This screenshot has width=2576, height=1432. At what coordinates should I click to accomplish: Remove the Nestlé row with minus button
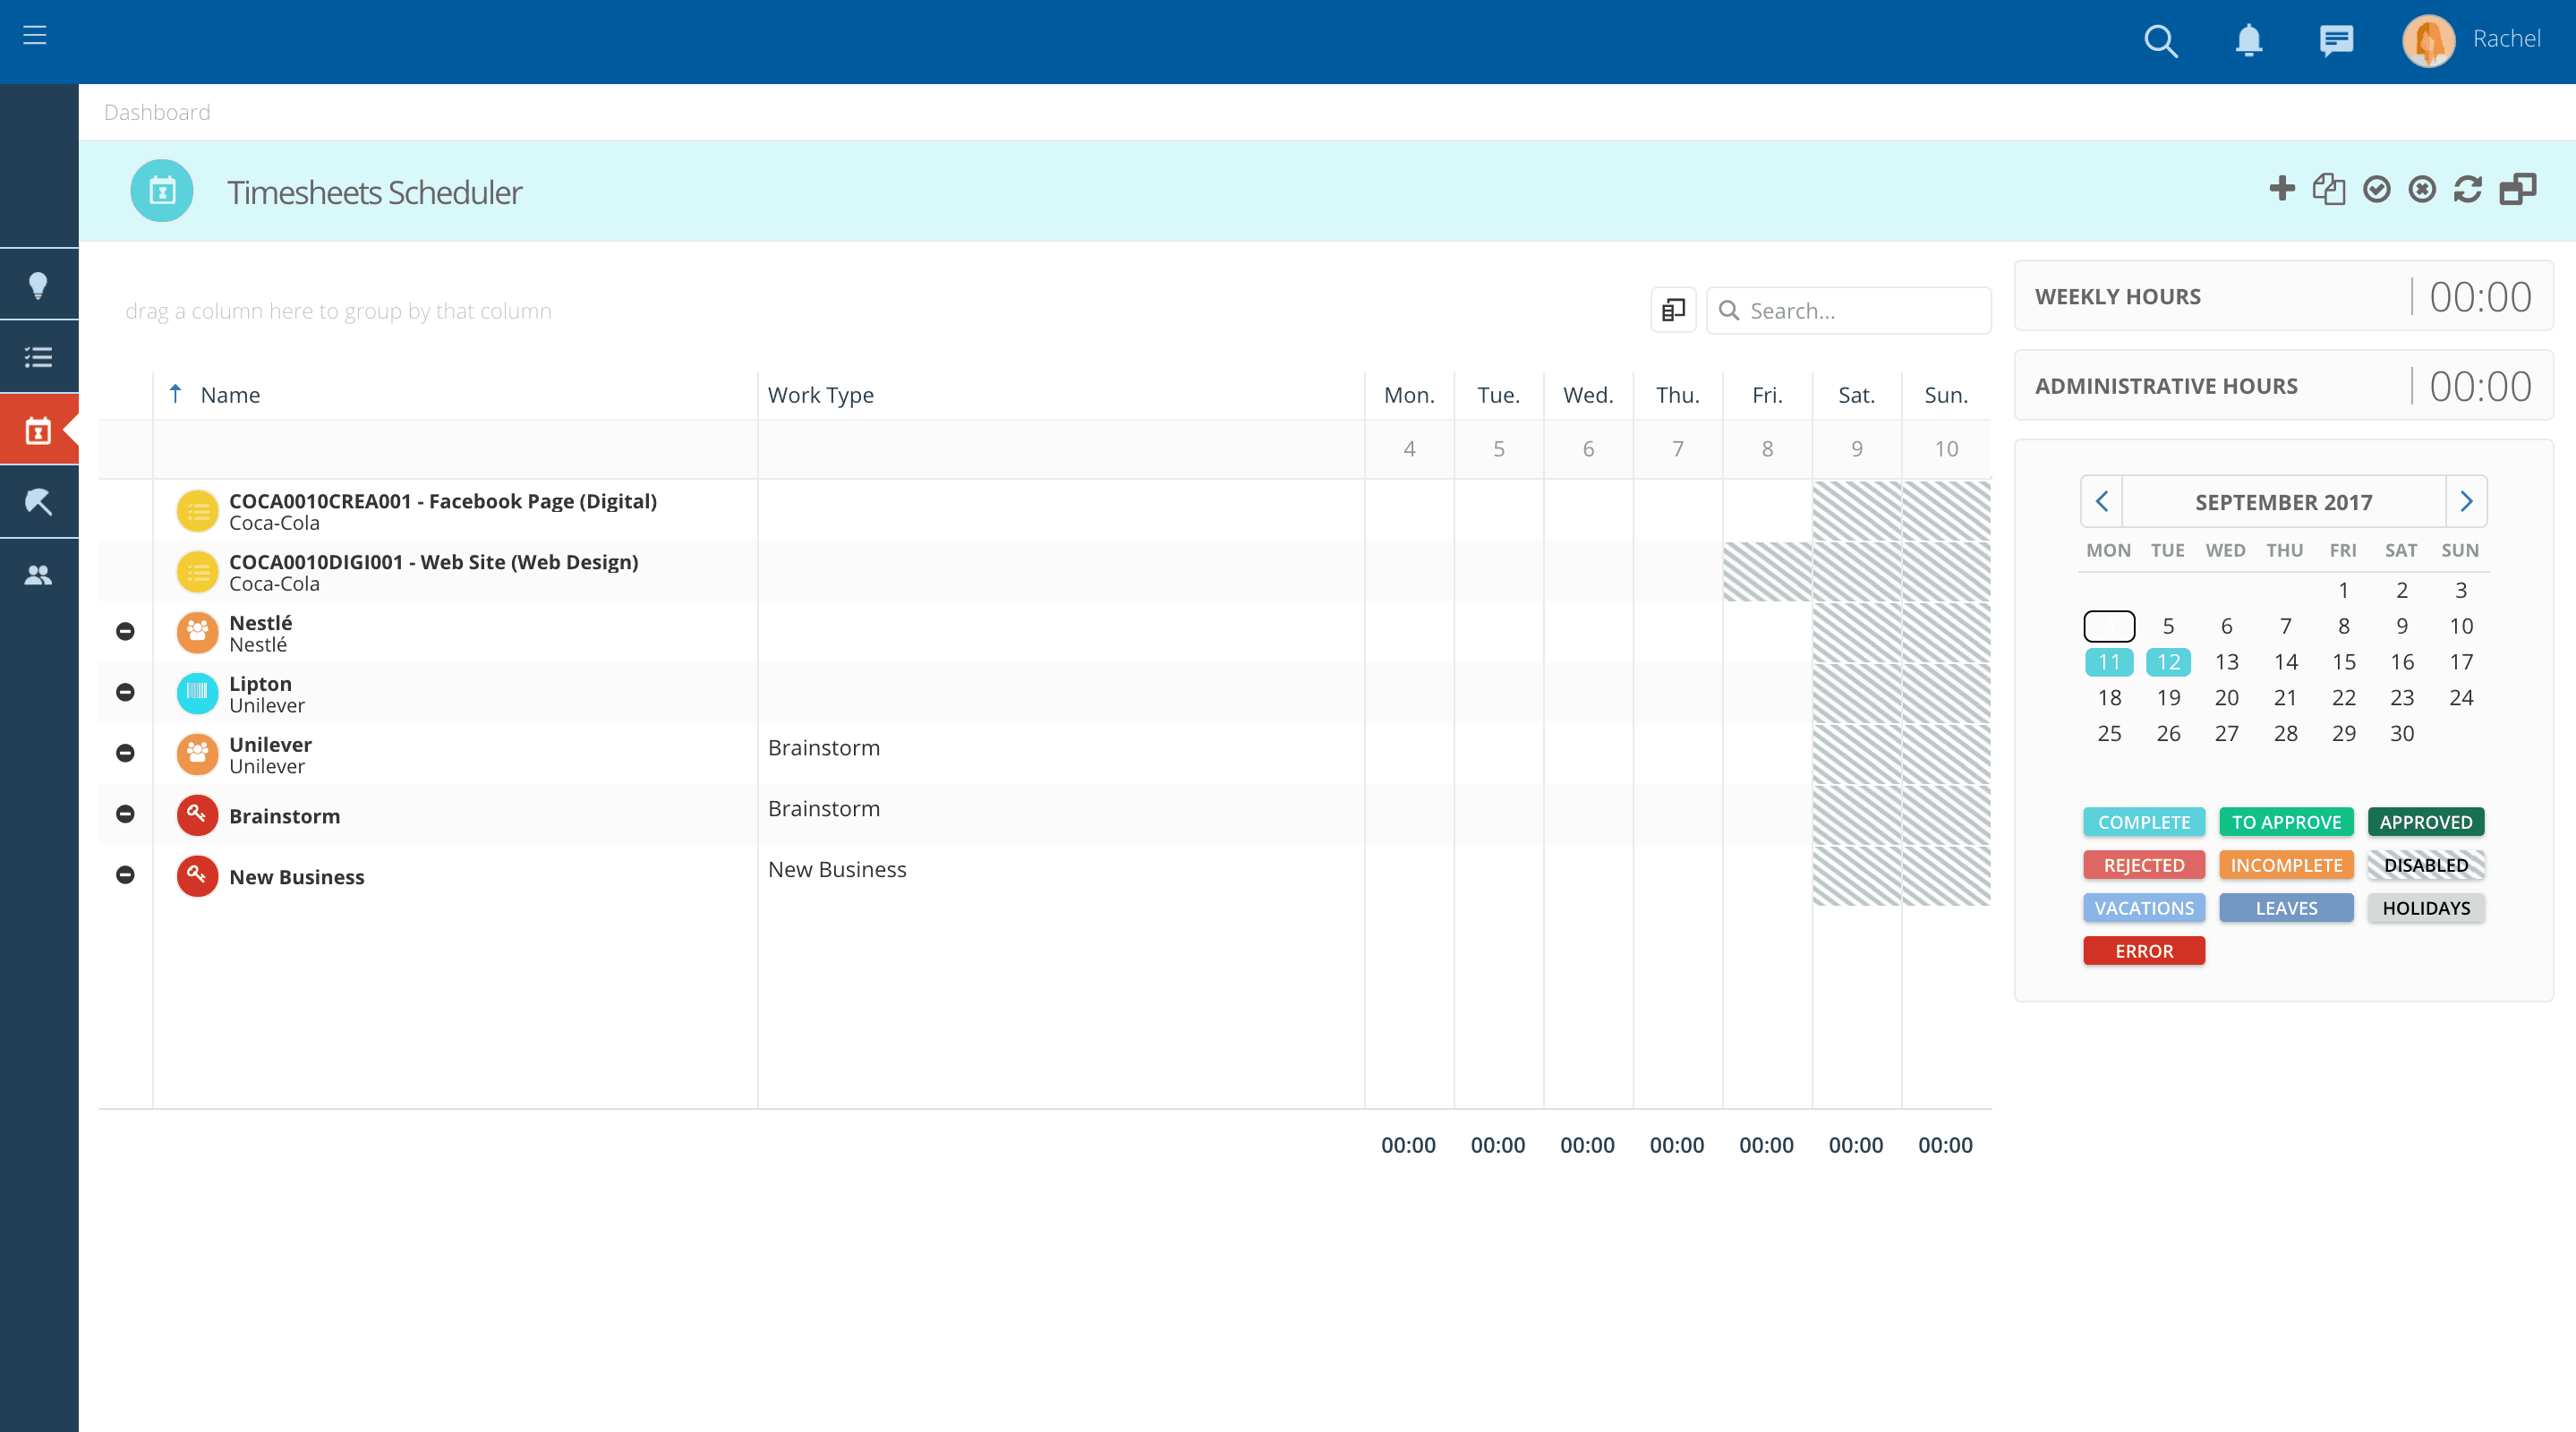pos(125,631)
